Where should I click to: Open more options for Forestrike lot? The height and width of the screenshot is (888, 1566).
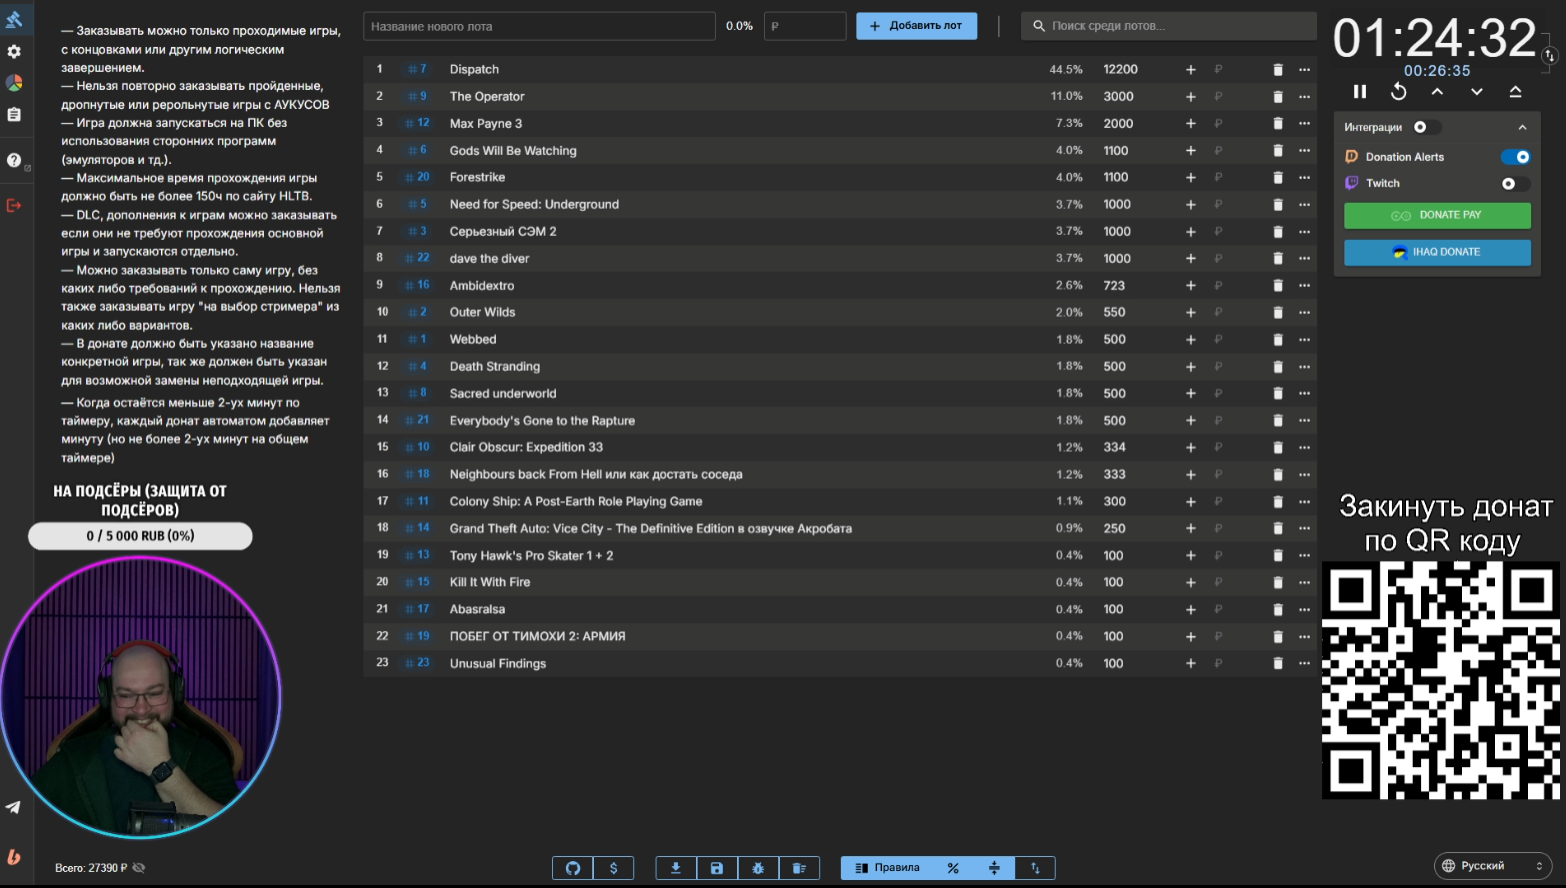coord(1304,178)
